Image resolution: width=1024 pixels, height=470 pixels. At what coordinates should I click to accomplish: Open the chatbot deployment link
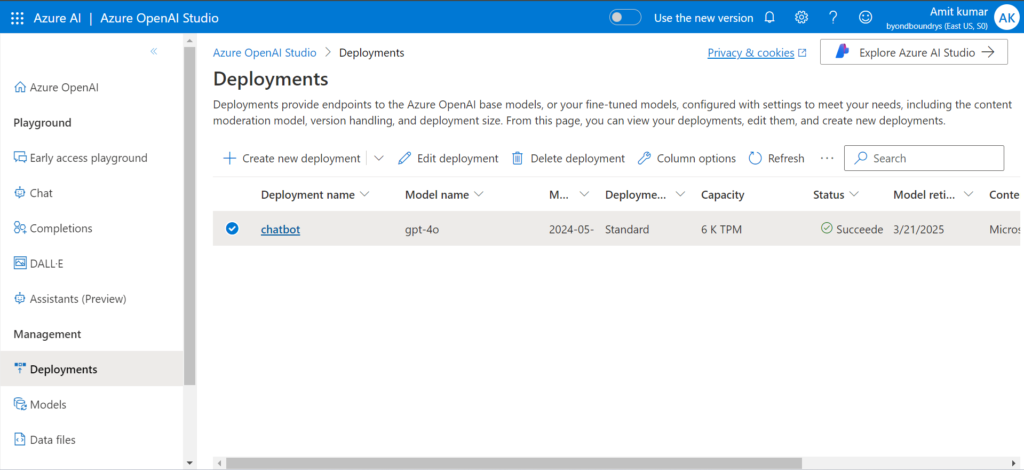pos(280,229)
